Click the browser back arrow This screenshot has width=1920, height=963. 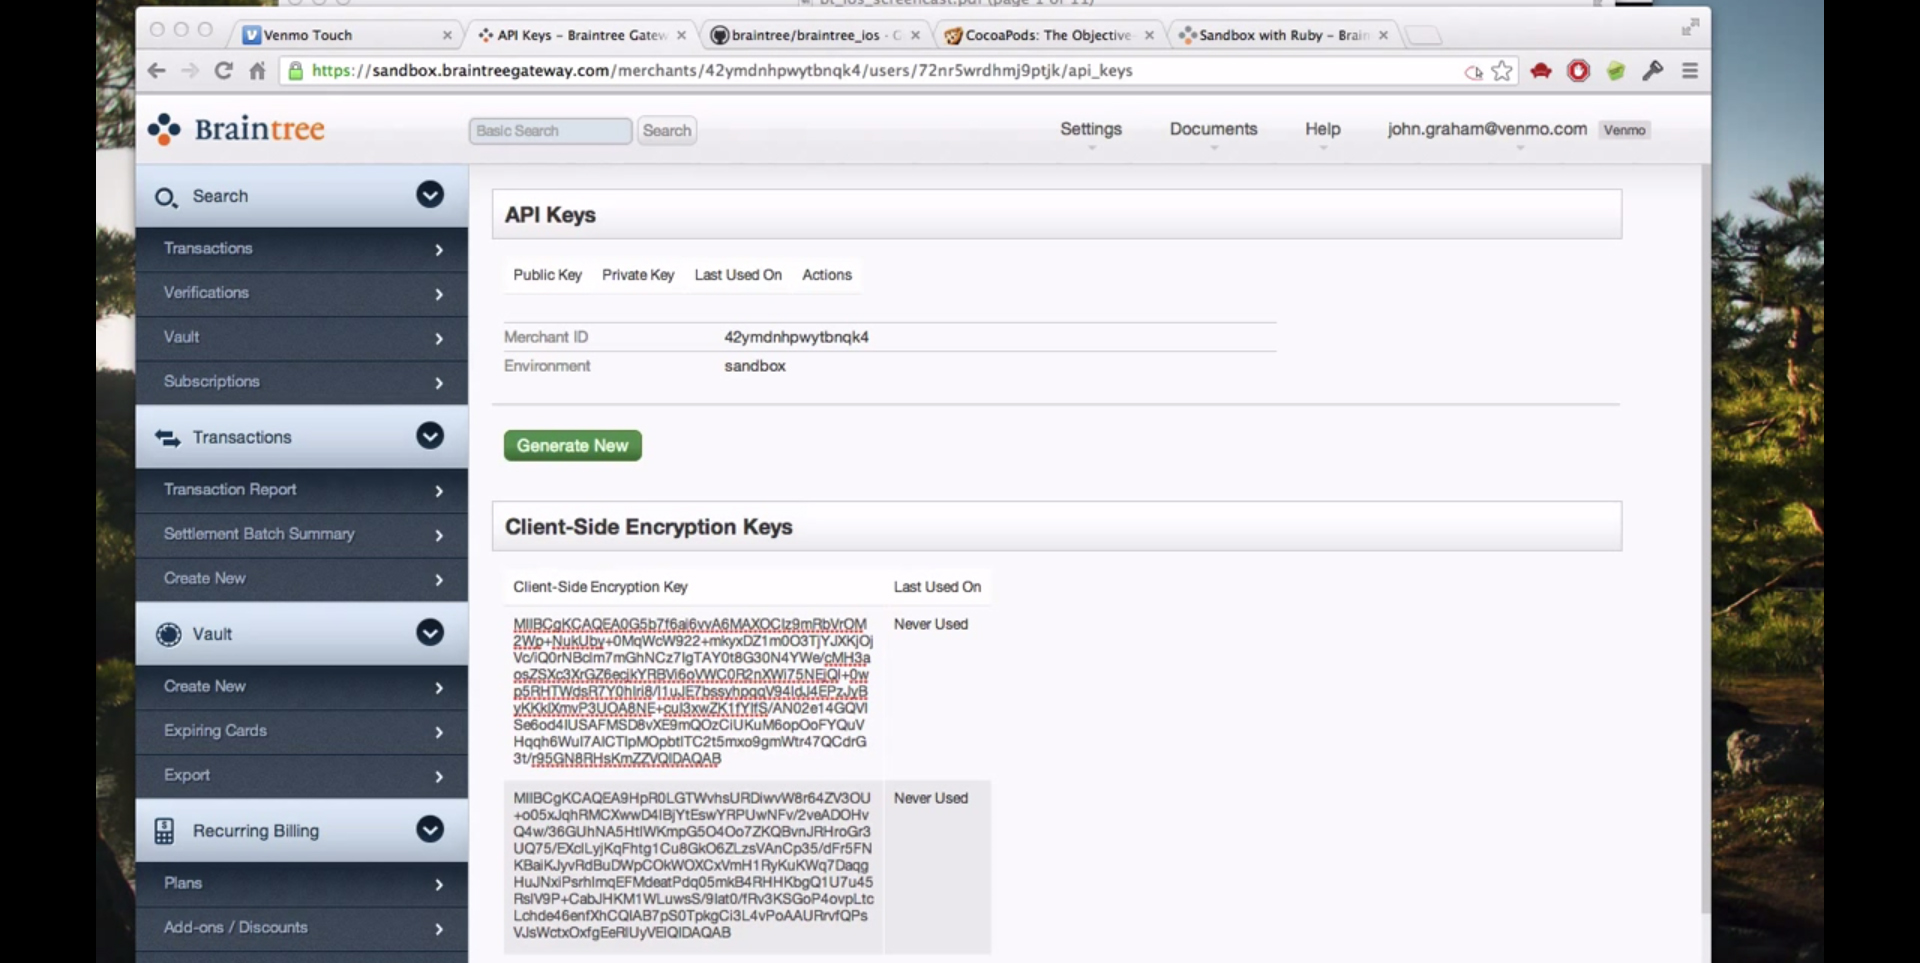[156, 71]
